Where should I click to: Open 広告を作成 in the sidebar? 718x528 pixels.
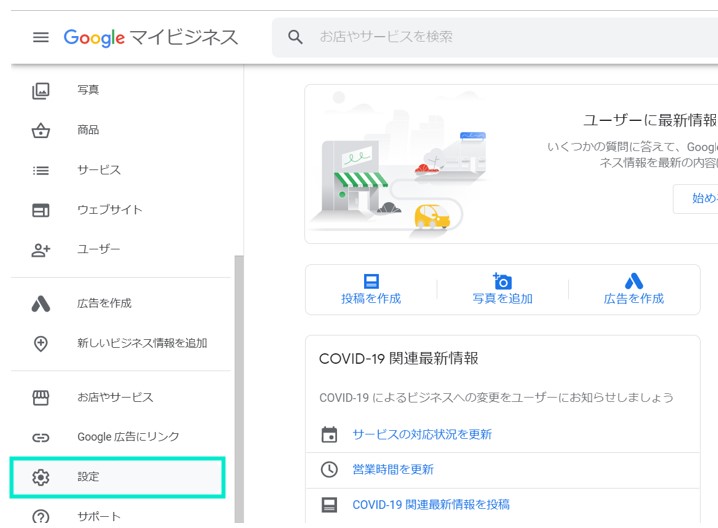click(104, 303)
